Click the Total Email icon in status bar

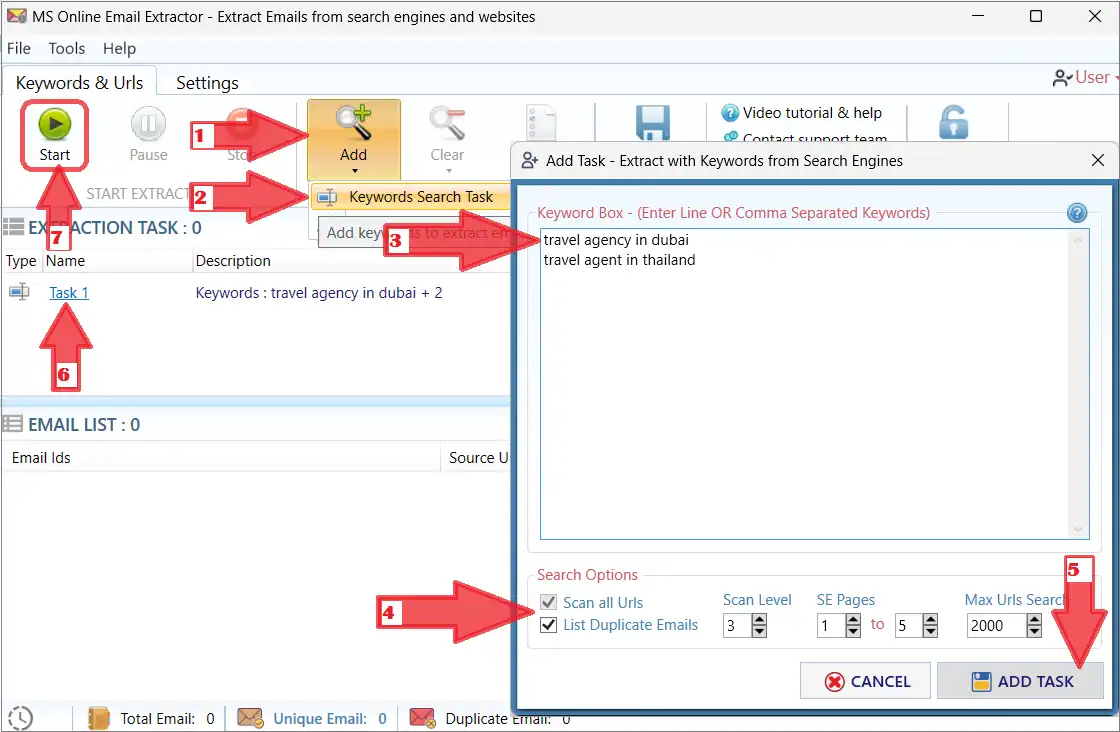[x=98, y=718]
